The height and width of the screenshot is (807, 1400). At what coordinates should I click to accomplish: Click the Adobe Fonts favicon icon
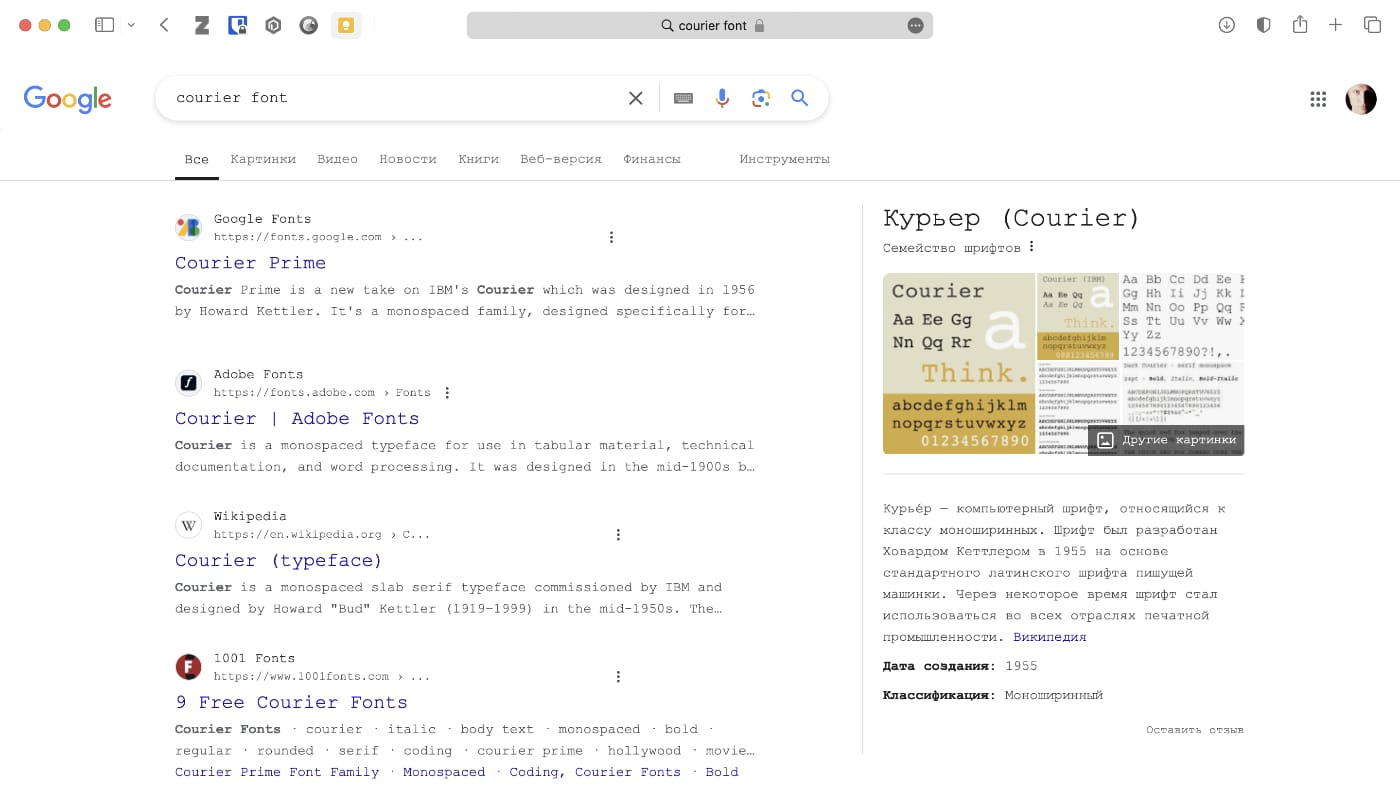click(188, 382)
